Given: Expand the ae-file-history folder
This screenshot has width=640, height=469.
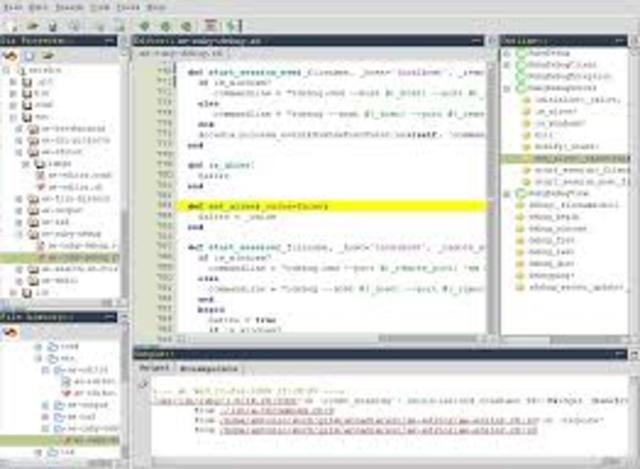Looking at the screenshot, I should click(x=18, y=199).
